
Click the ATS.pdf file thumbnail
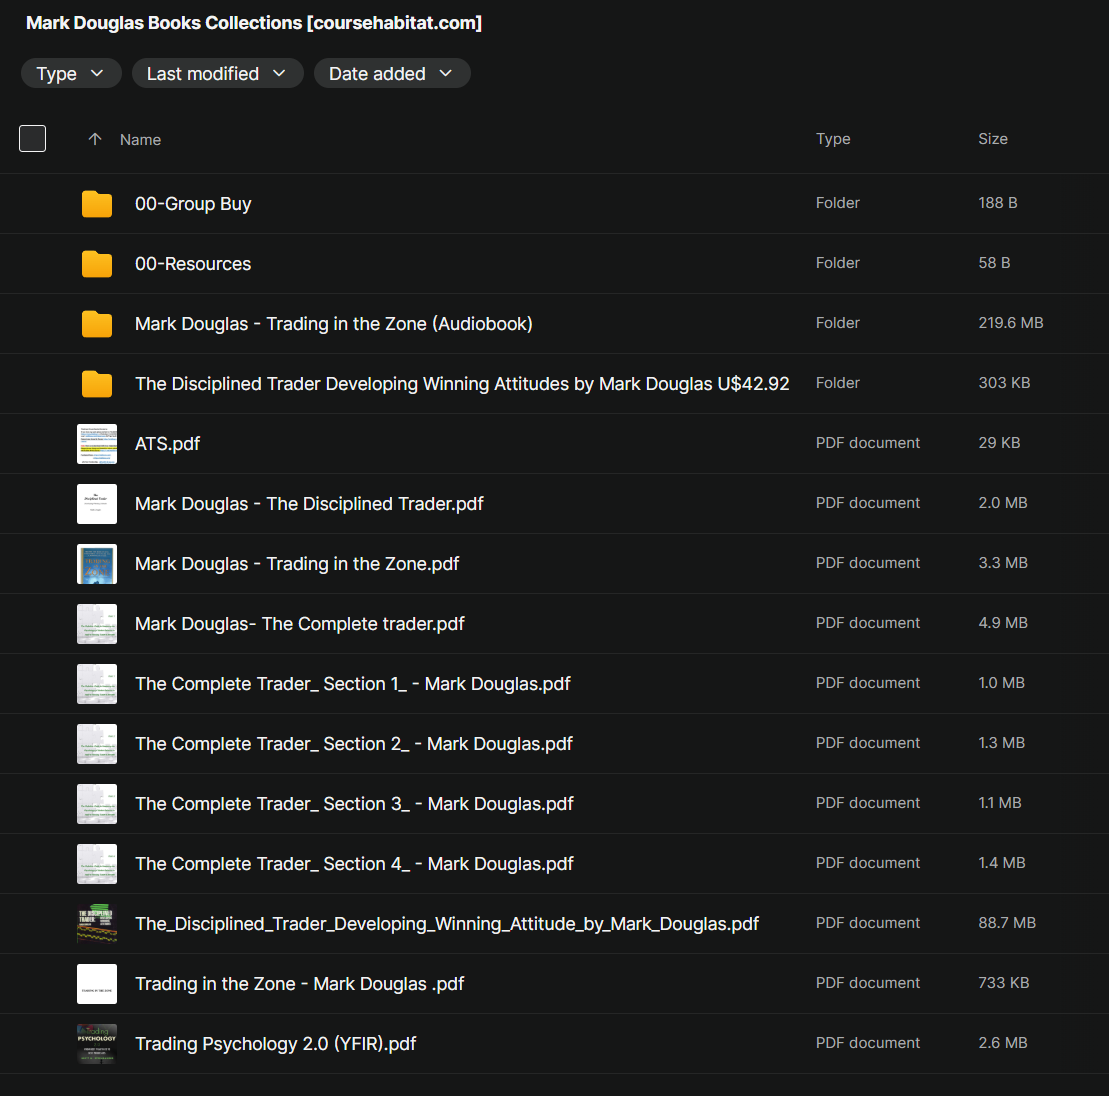(97, 444)
